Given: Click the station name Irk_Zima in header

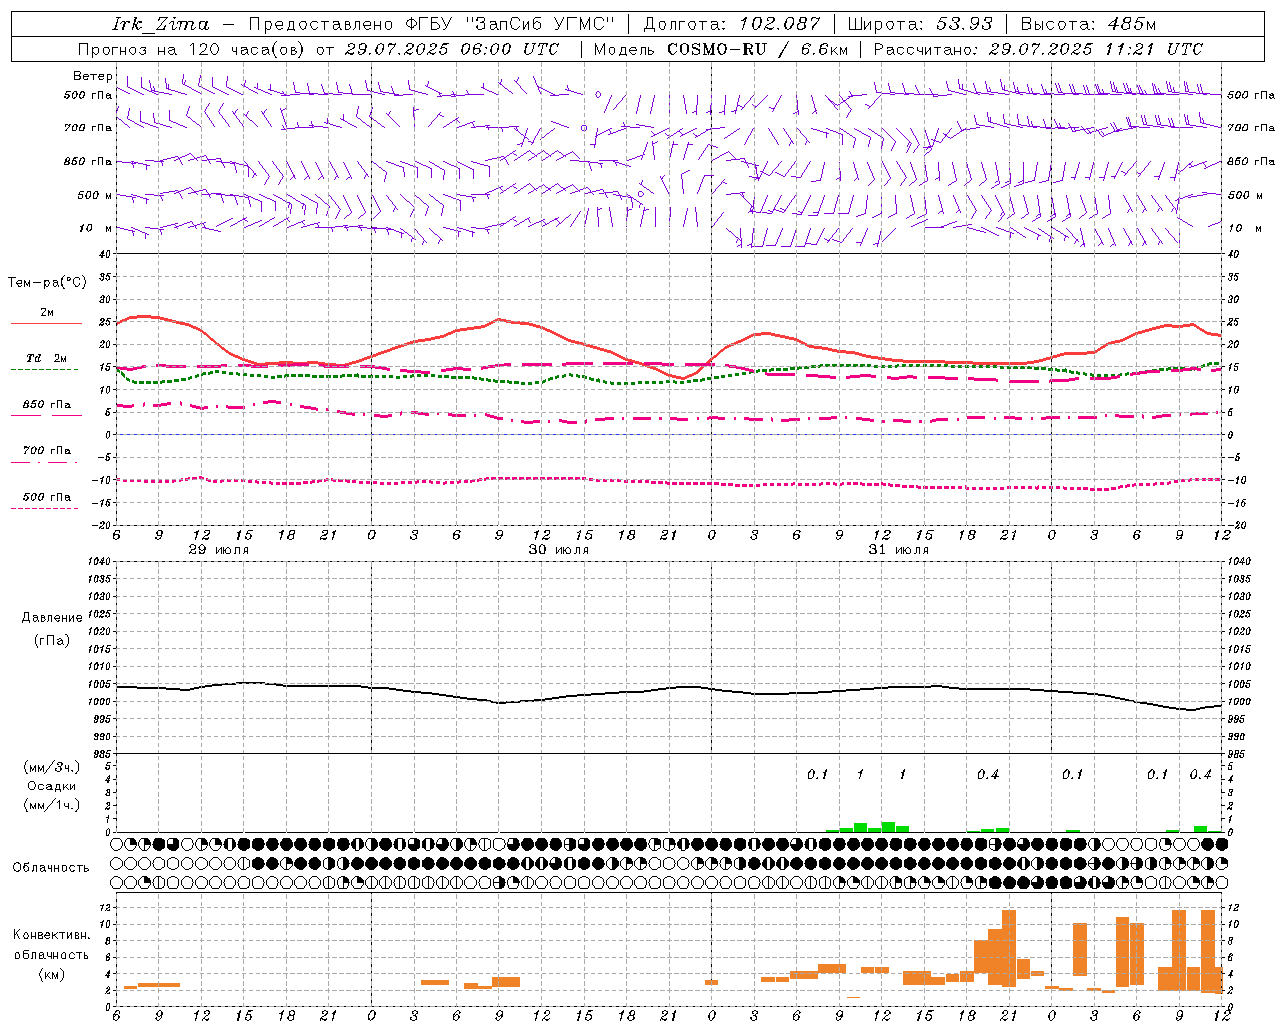Looking at the screenshot, I should [x=160, y=24].
